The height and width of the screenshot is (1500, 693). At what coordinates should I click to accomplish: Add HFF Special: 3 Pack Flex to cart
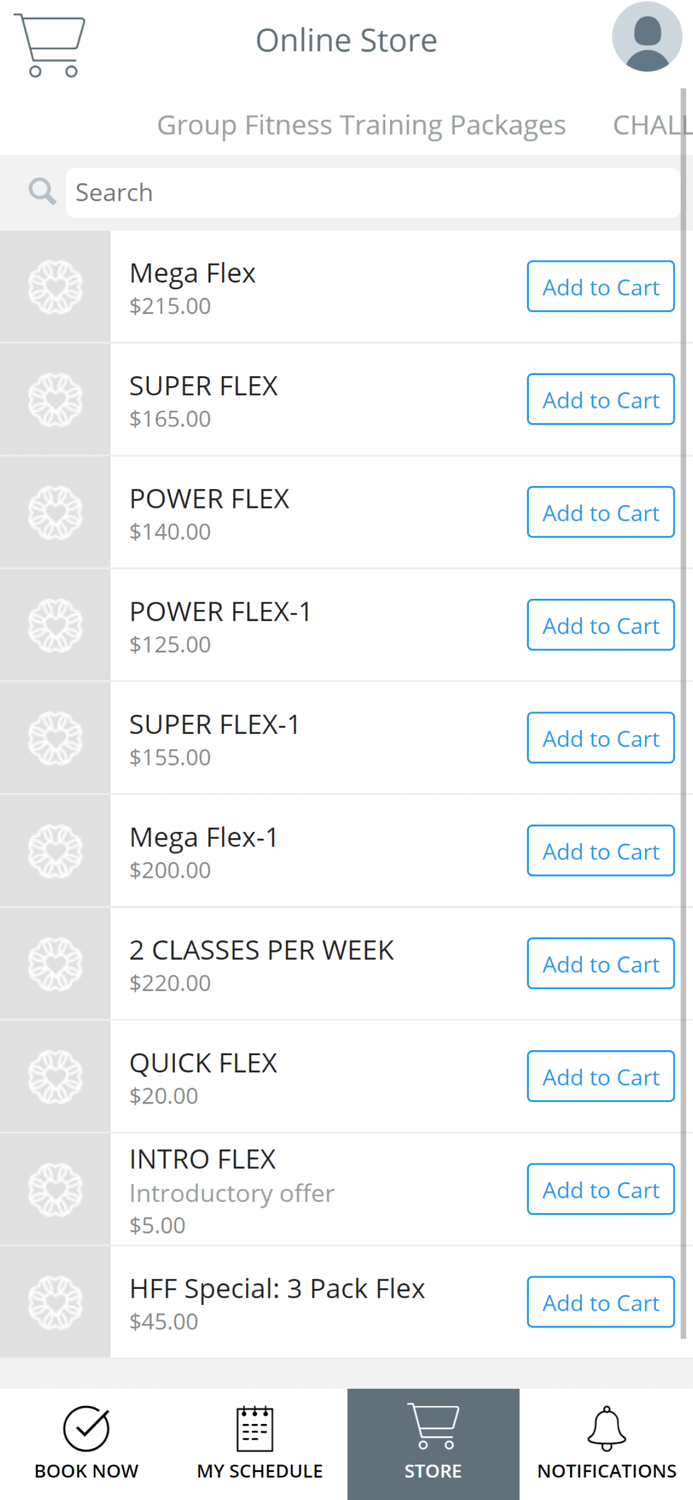[x=600, y=1302]
